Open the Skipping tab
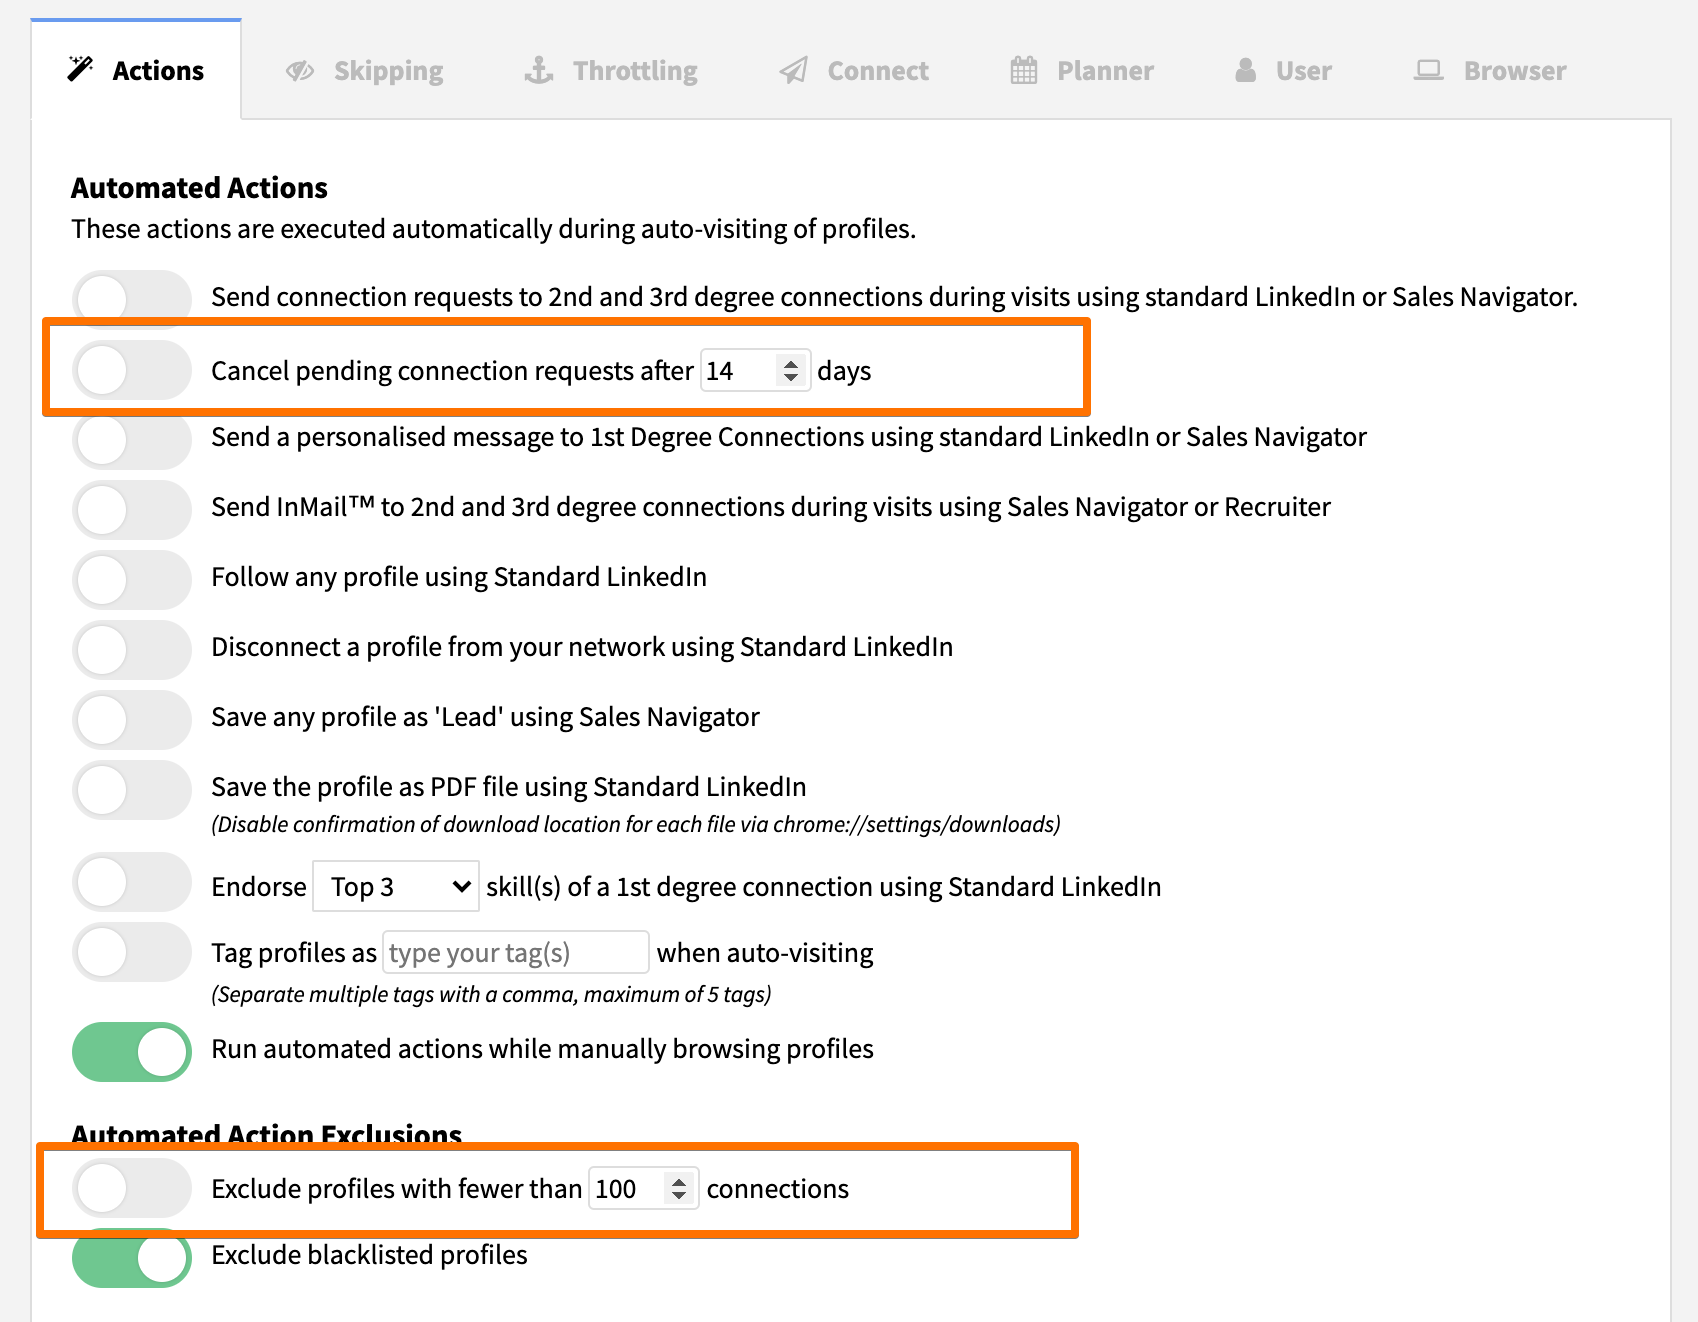This screenshot has width=1698, height=1322. point(365,70)
